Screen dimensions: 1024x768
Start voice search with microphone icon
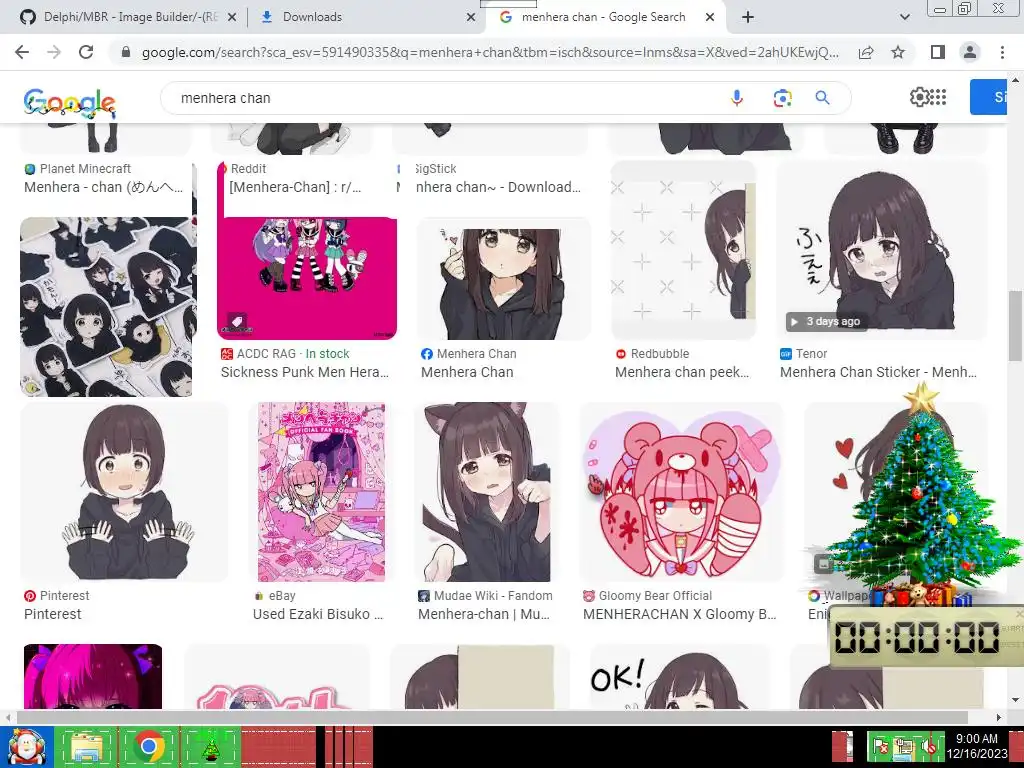(737, 98)
